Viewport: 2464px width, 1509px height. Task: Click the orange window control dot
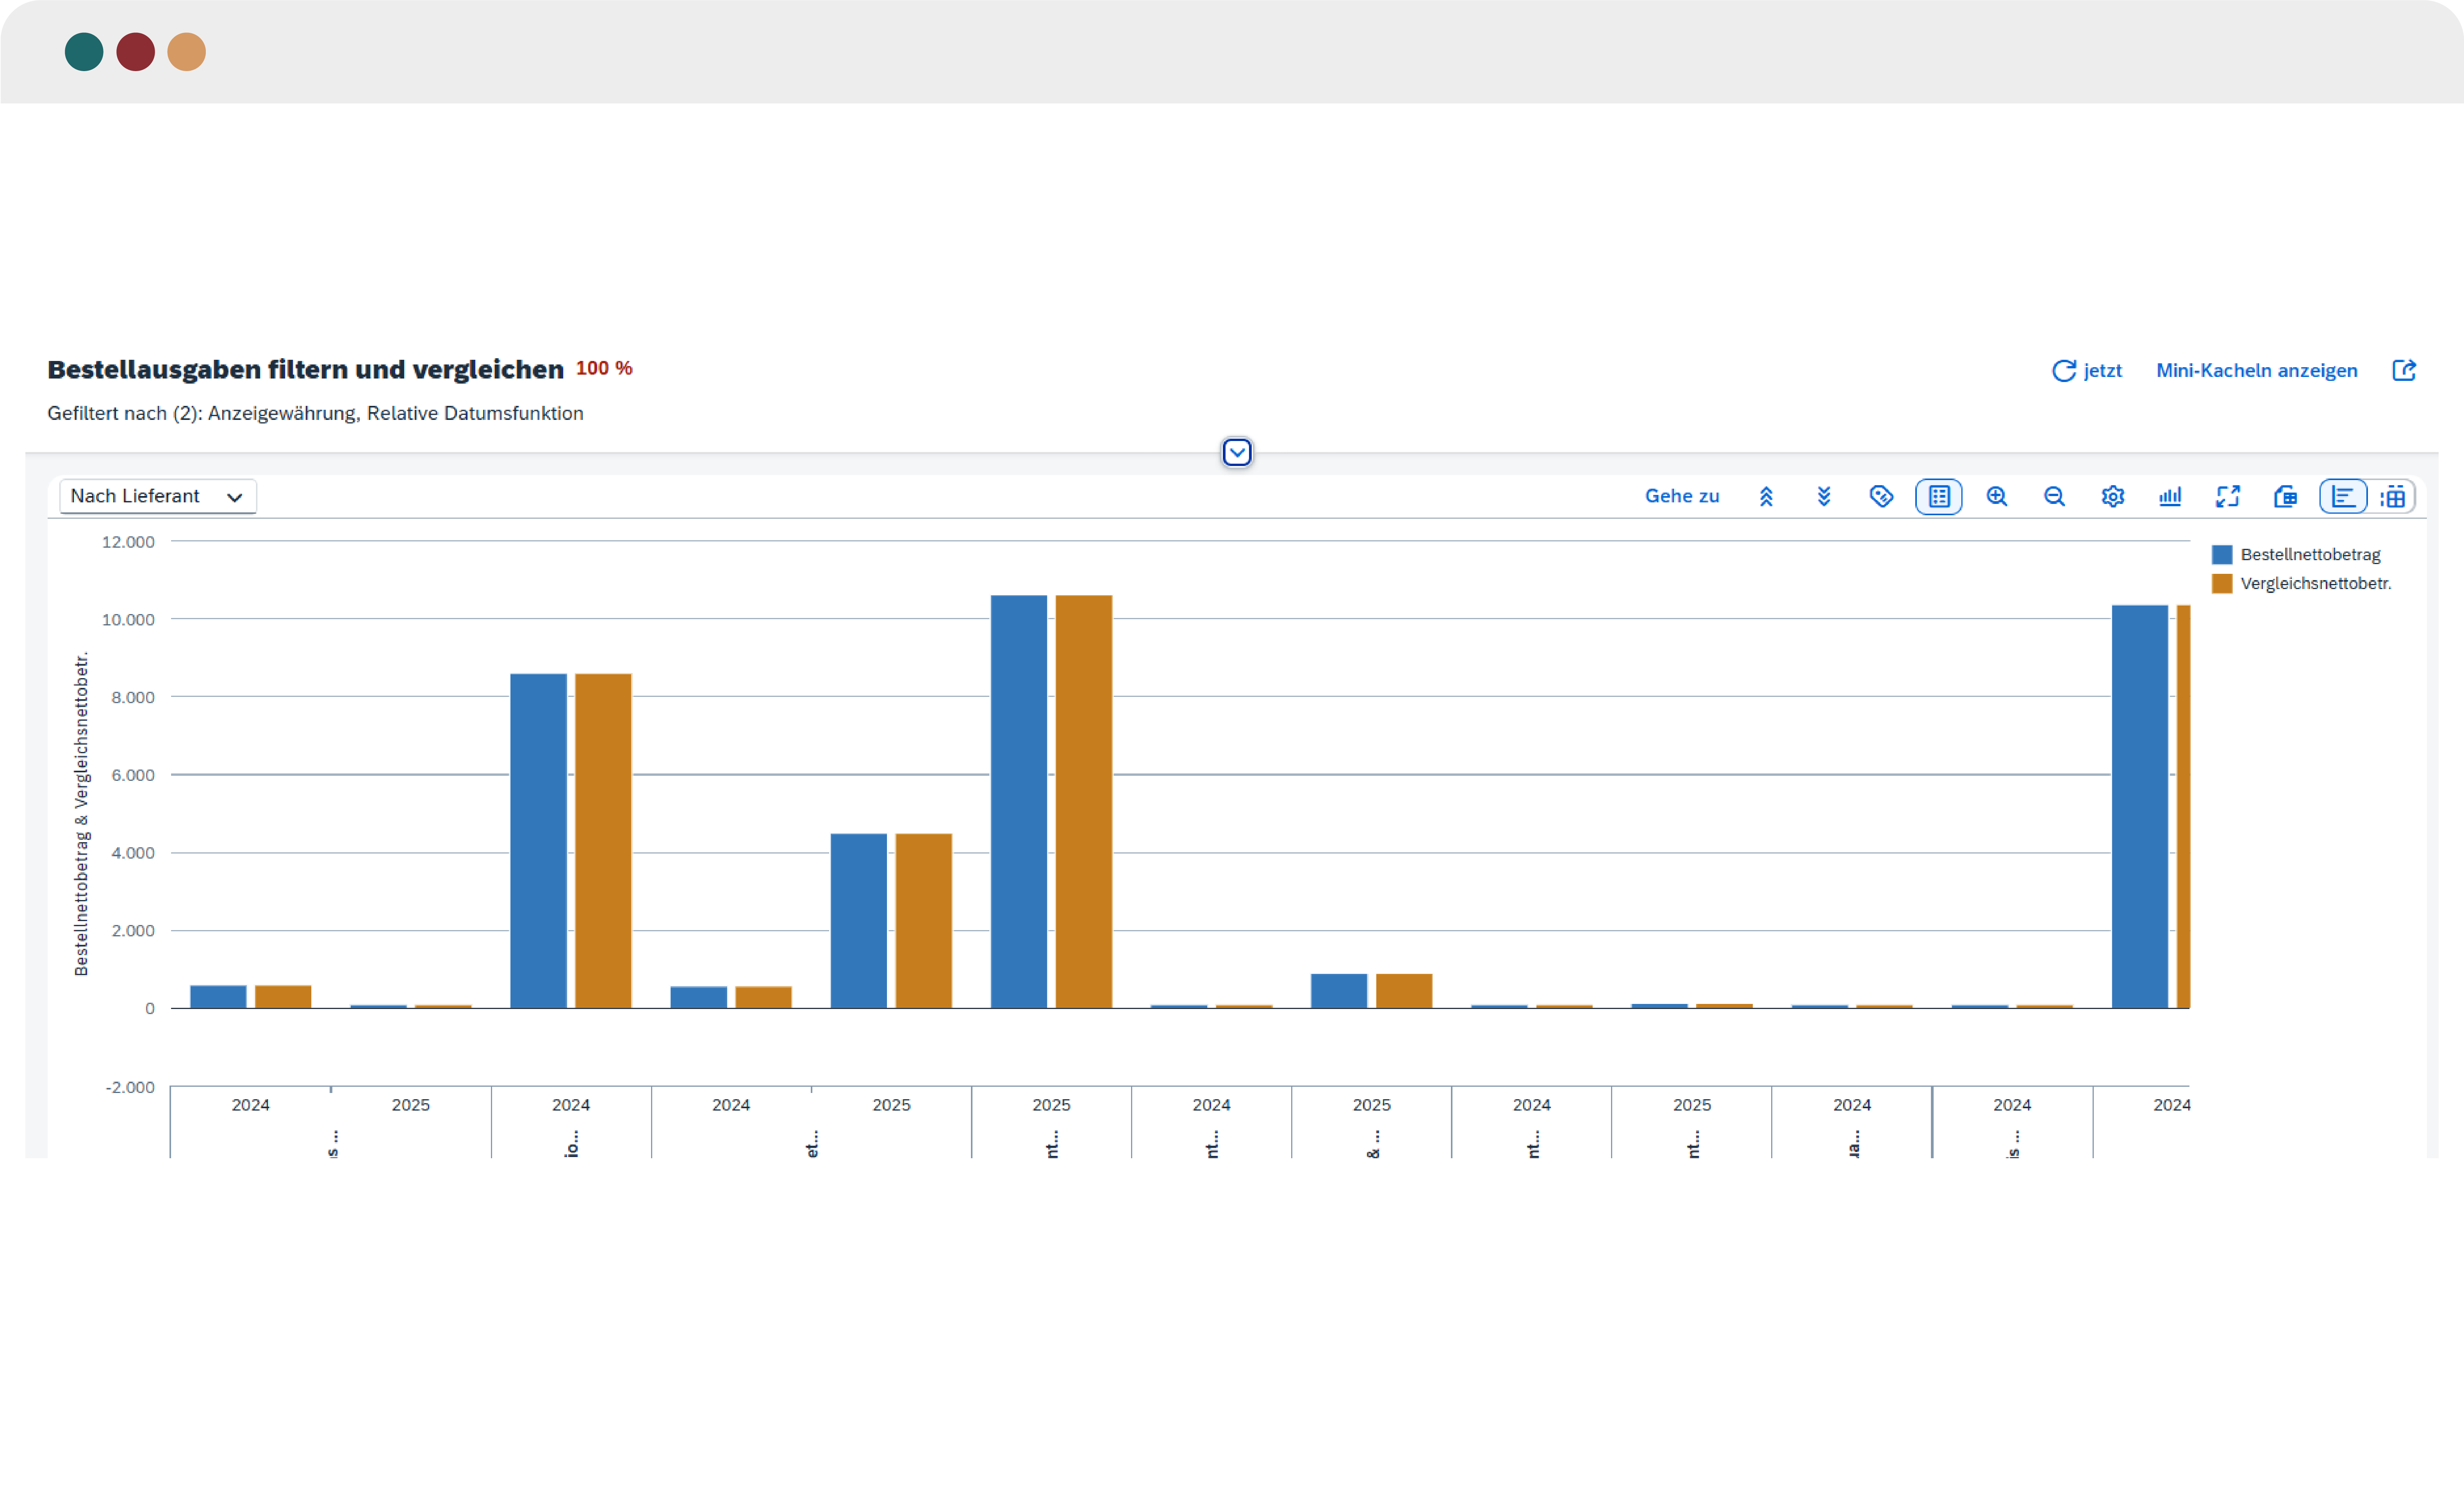tap(186, 52)
